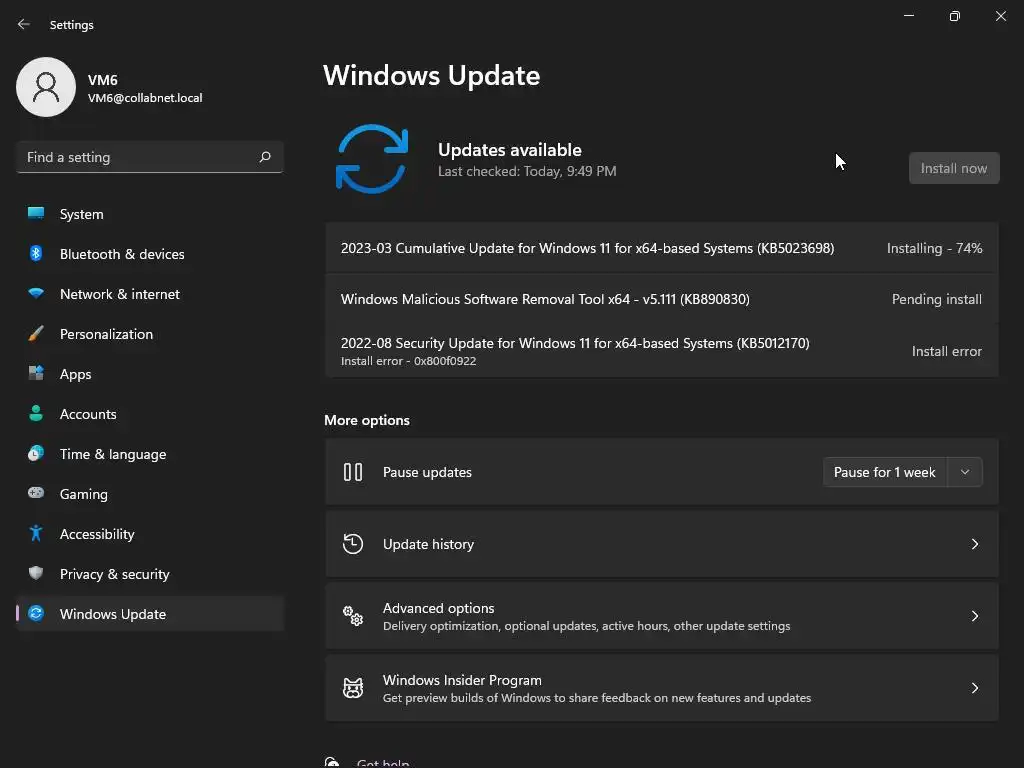Click the Install error status label
This screenshot has height=768, width=1024.
tap(946, 351)
